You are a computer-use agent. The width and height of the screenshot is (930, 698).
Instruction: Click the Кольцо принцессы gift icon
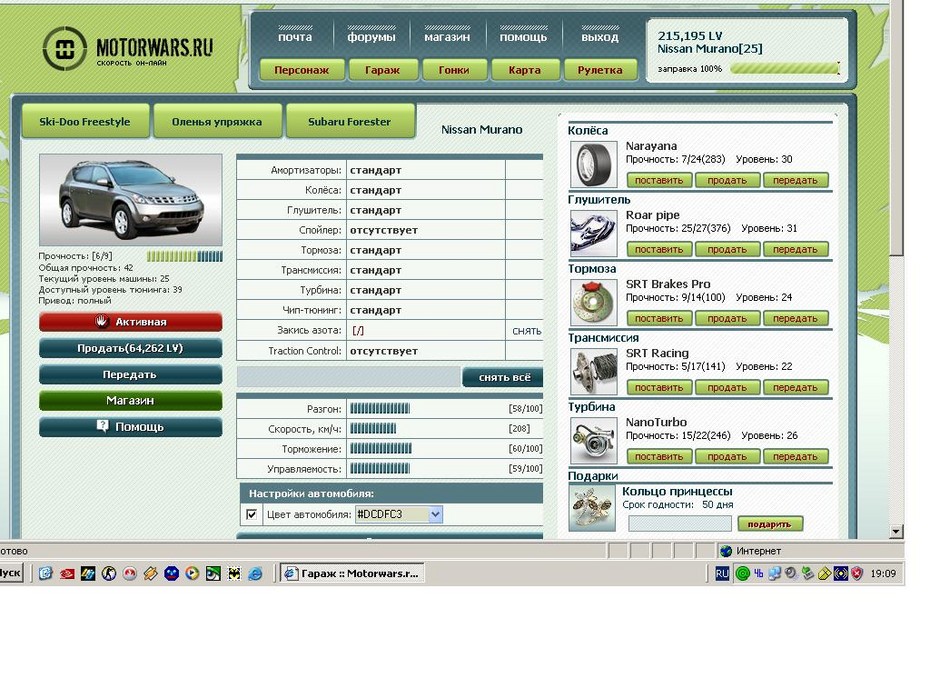[592, 508]
